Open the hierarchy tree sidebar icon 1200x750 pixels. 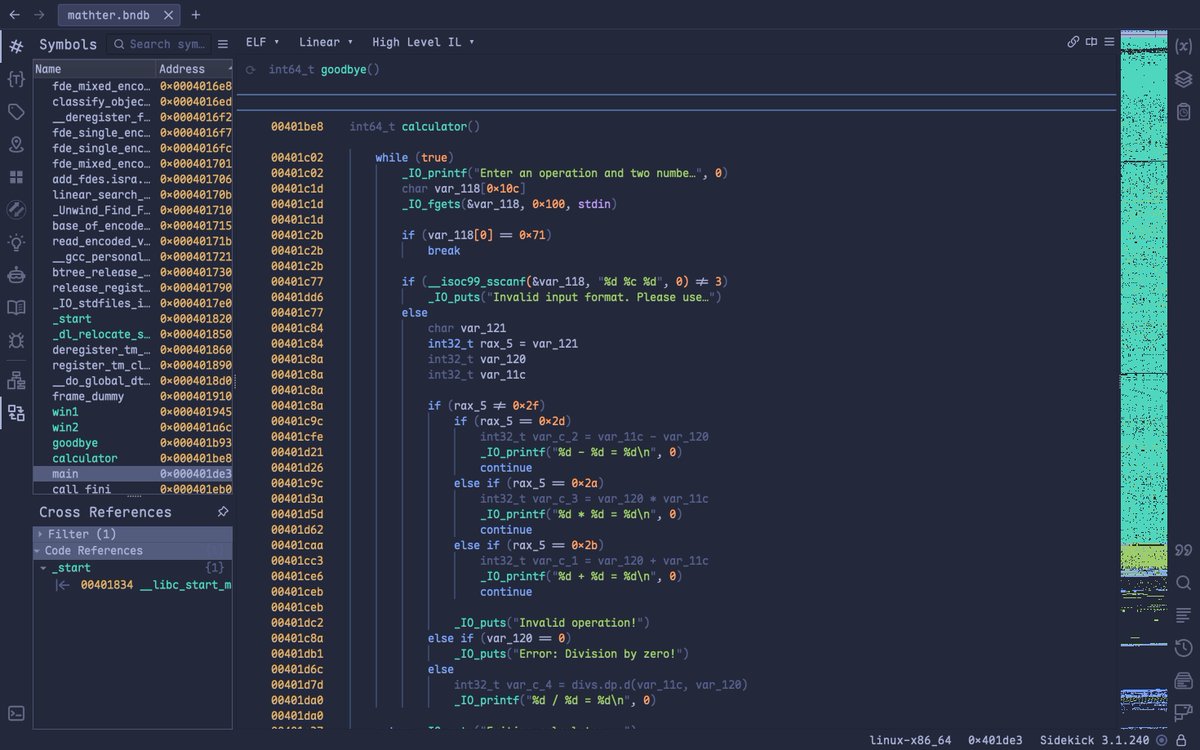click(16, 380)
